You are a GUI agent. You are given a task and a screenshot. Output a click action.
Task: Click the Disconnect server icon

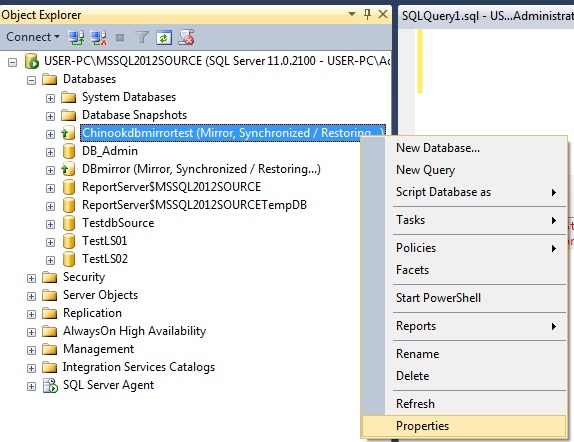[x=98, y=37]
